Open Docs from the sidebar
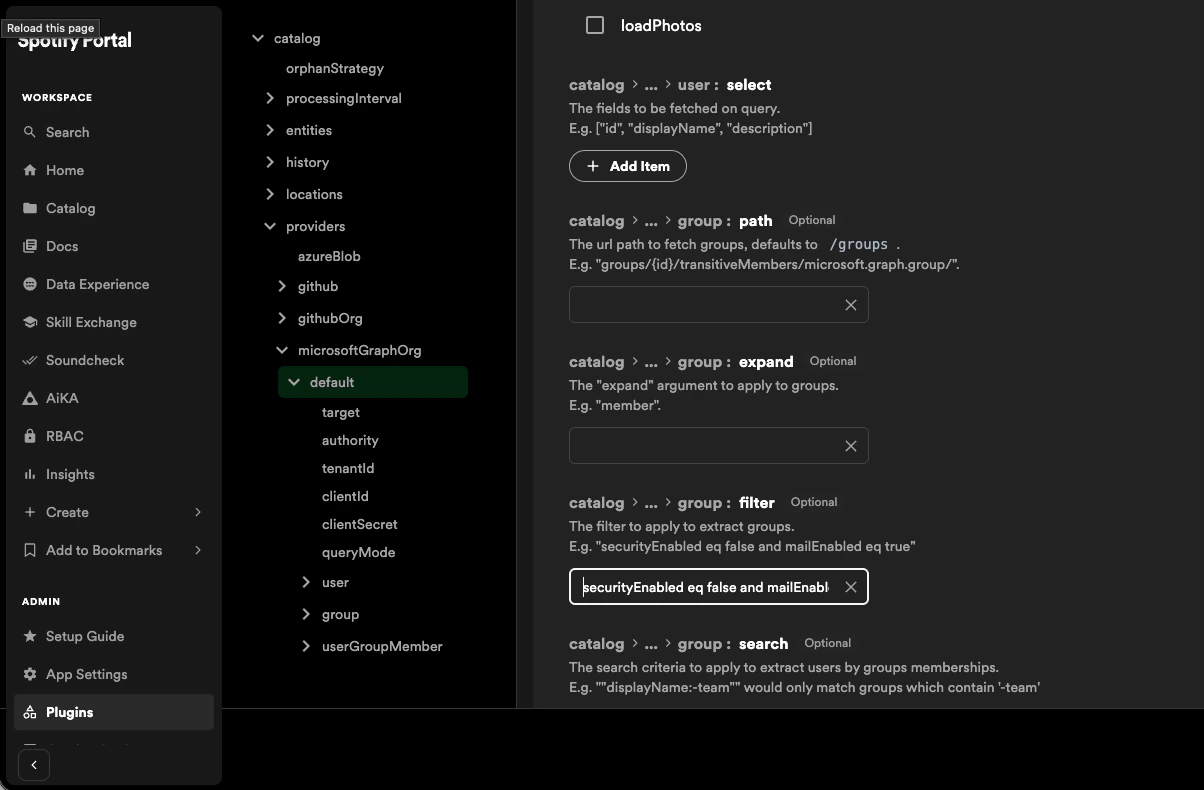The width and height of the screenshot is (1204, 790). 114,246
